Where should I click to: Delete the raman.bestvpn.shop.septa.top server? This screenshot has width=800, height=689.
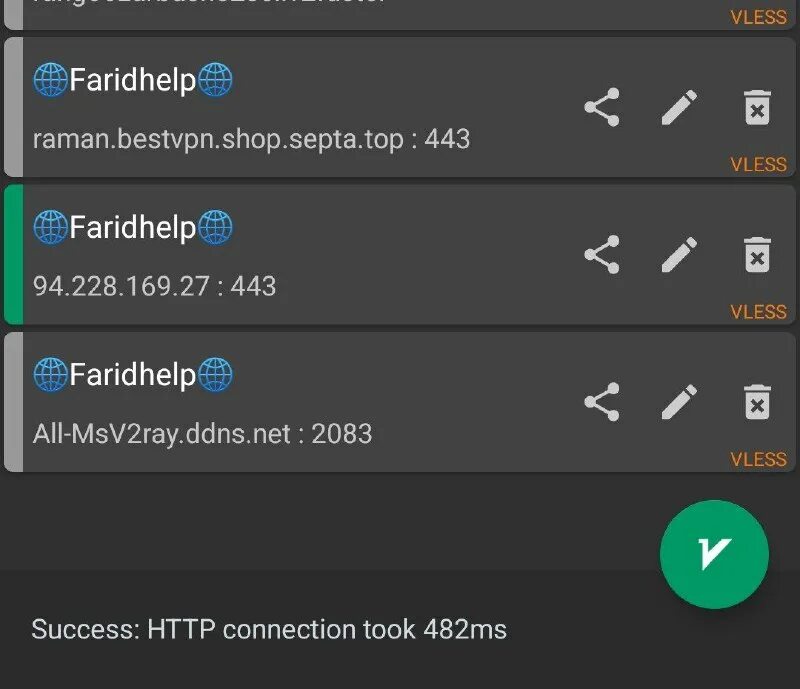(x=757, y=107)
